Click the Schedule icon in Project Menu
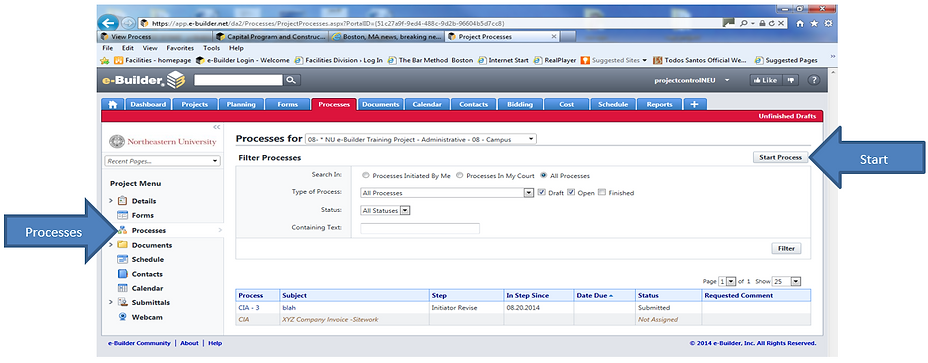The width and height of the screenshot is (928, 363). tap(123, 259)
